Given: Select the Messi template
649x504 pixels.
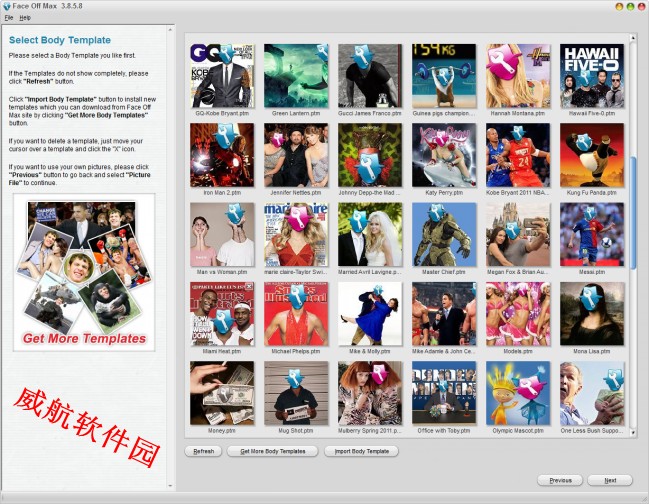Looking at the screenshot, I should [592, 235].
